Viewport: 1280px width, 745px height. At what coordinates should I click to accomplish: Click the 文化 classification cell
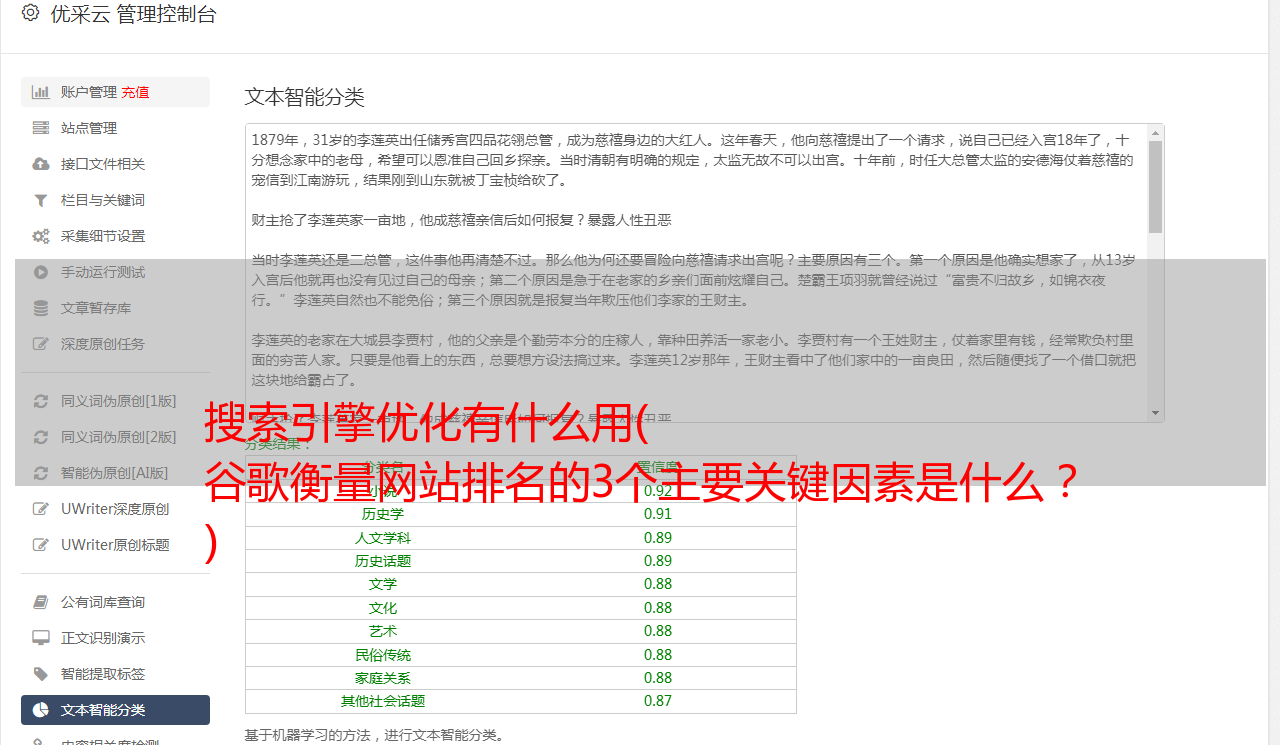383,608
